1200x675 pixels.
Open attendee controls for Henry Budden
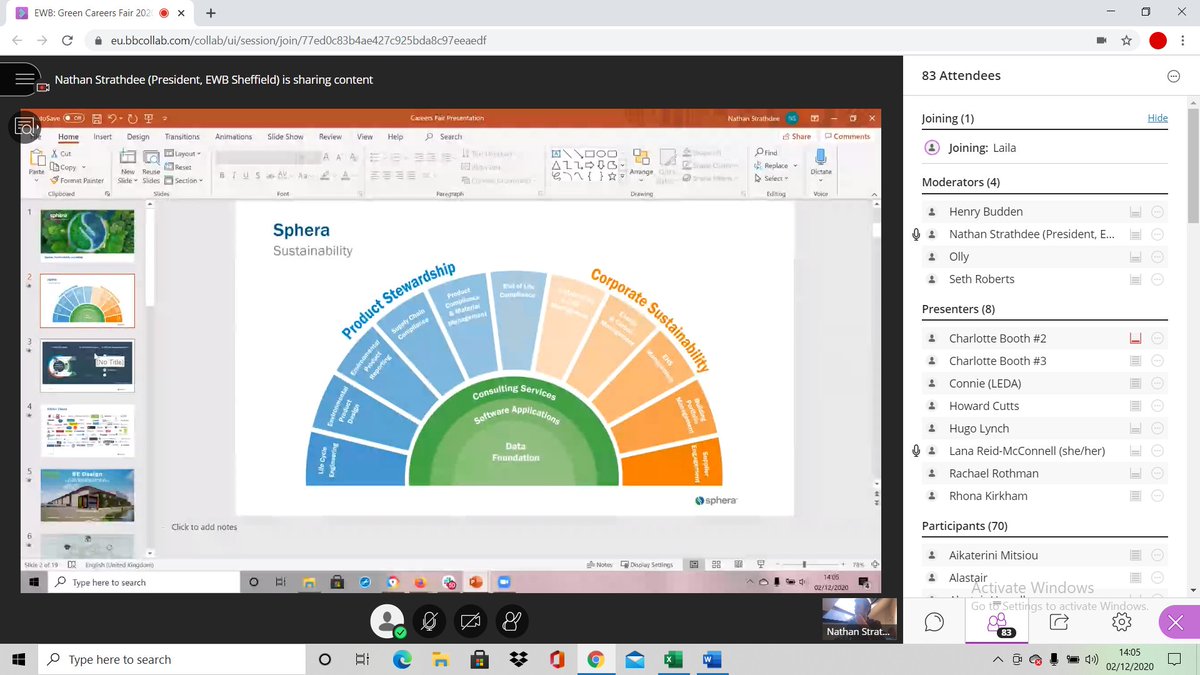click(x=1157, y=212)
